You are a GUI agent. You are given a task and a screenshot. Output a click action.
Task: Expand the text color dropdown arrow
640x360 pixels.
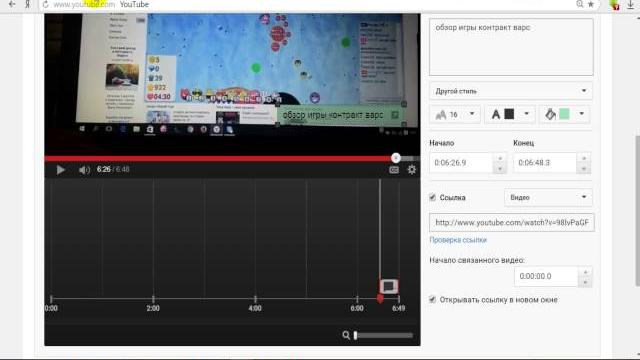(x=527, y=114)
